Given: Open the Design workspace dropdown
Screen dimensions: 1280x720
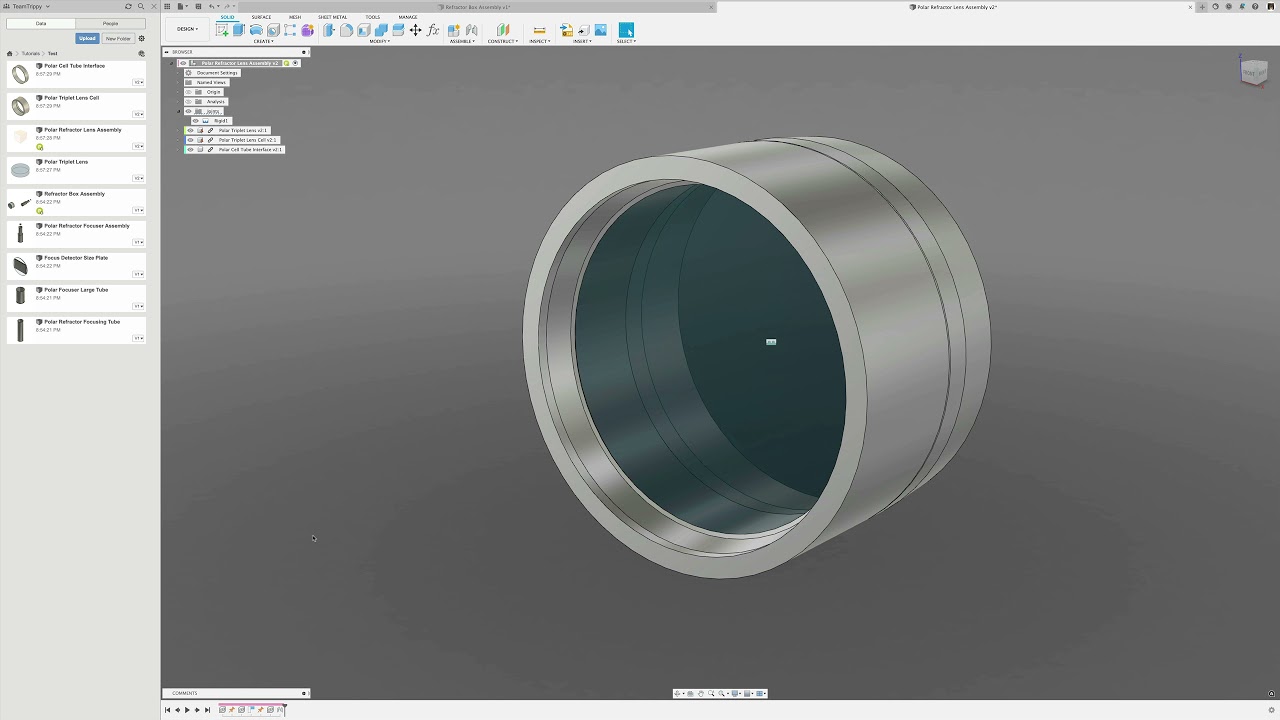Looking at the screenshot, I should click(x=187, y=29).
